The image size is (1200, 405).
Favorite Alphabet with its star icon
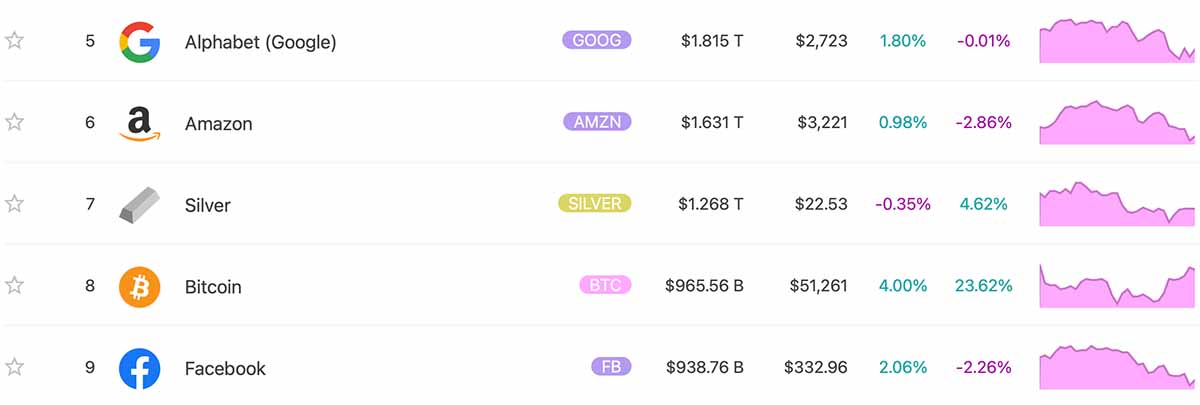click(15, 41)
